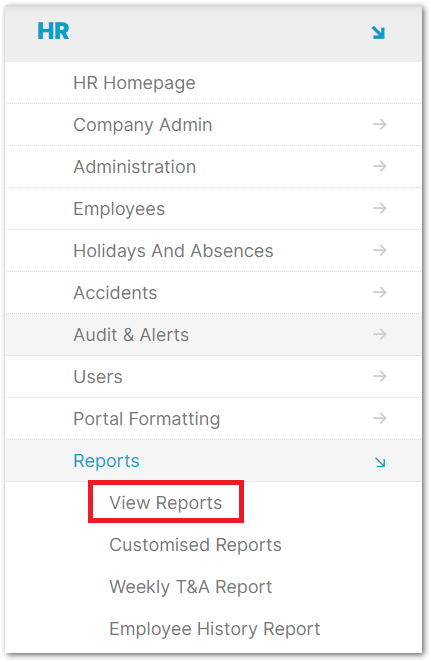
Task: Open Customised Reports submenu link
Action: [x=195, y=545]
